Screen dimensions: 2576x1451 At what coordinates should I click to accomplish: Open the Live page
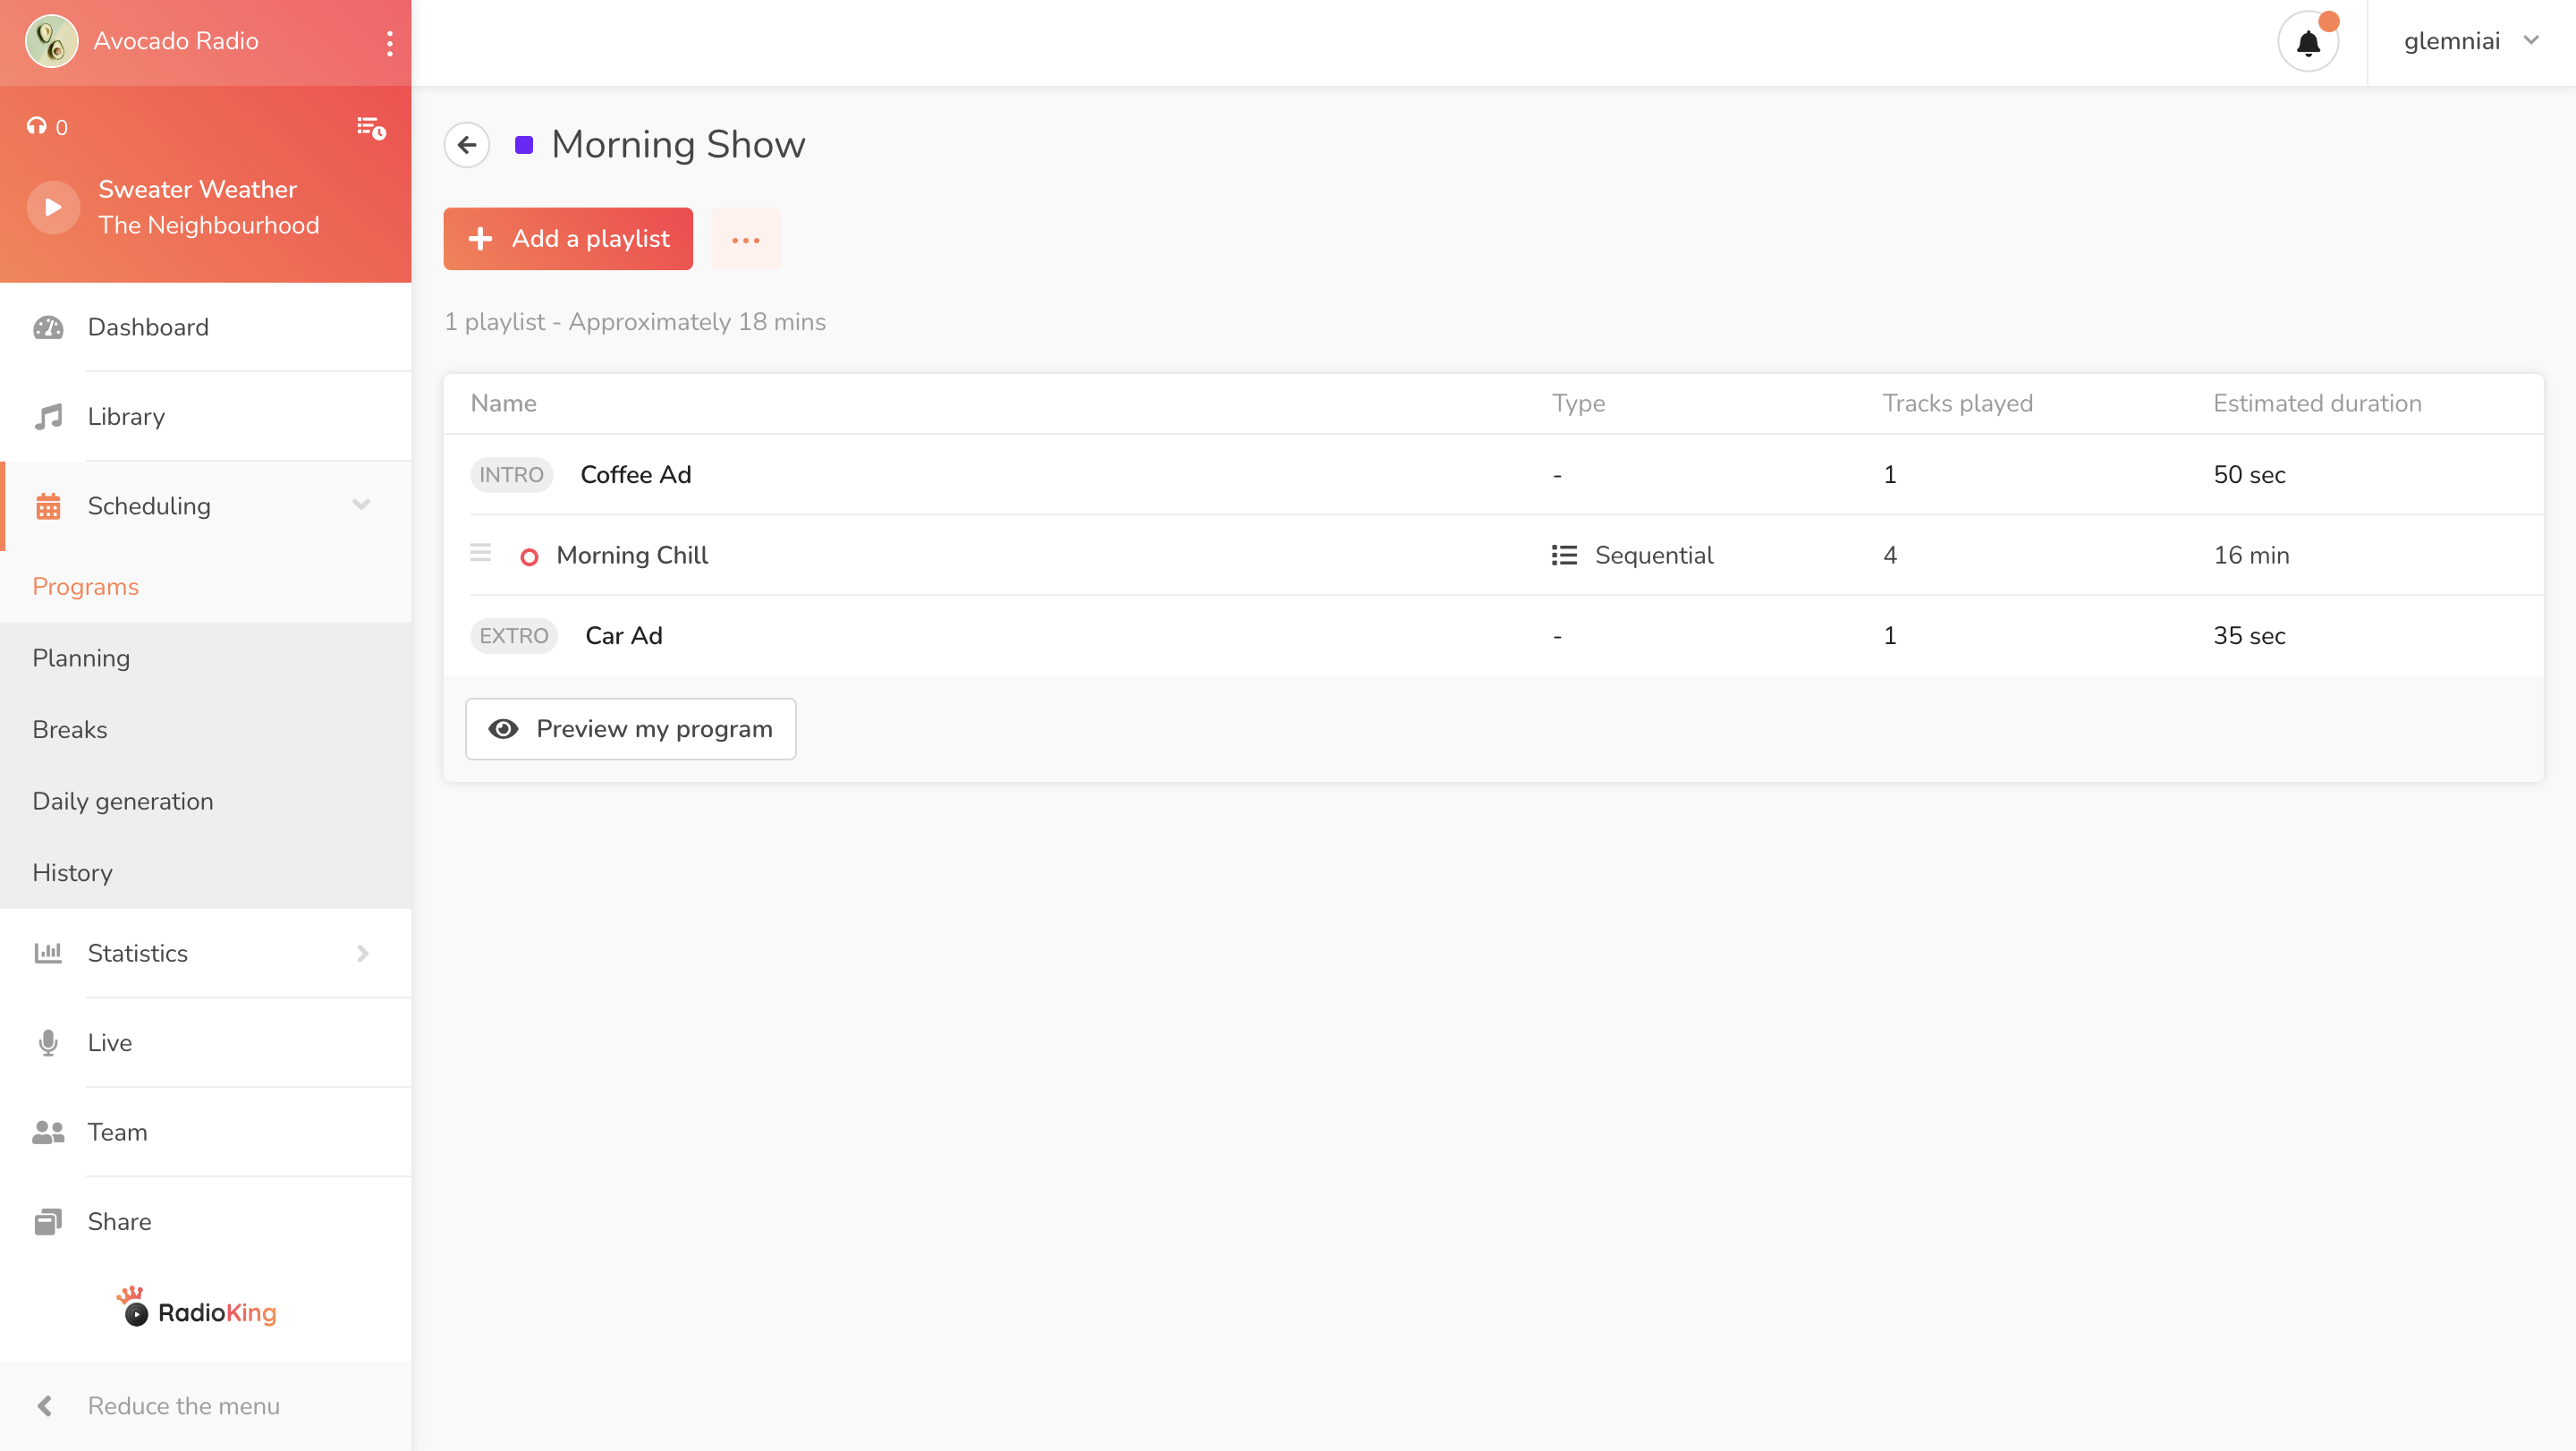click(206, 1043)
